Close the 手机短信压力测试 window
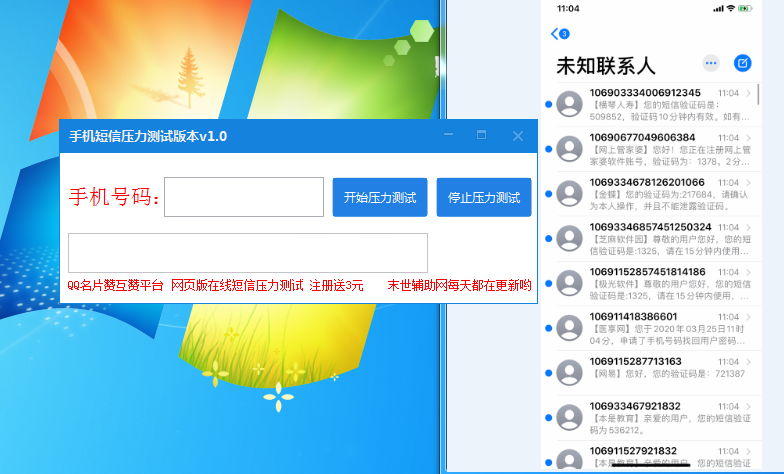 (518, 136)
